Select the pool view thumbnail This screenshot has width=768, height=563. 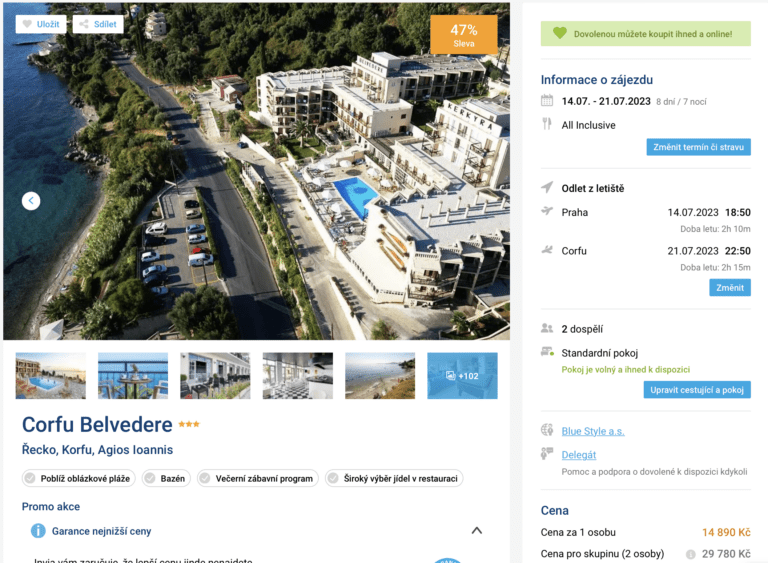[50, 376]
